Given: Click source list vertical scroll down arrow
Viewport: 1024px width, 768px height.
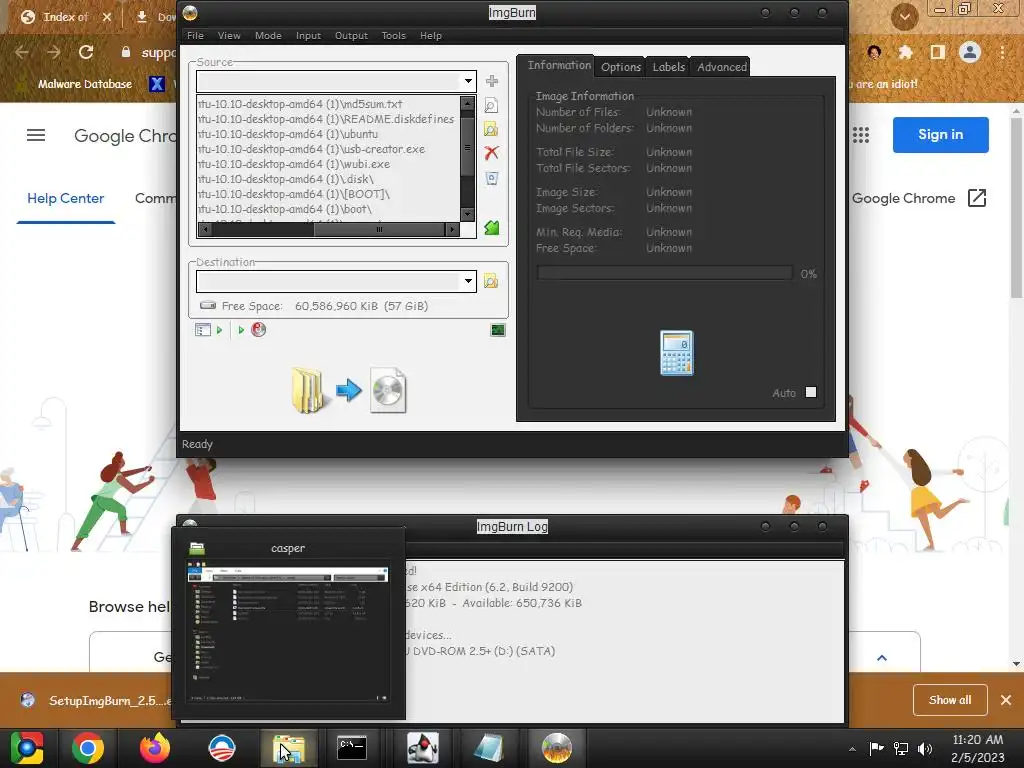Looking at the screenshot, I should tap(468, 214).
